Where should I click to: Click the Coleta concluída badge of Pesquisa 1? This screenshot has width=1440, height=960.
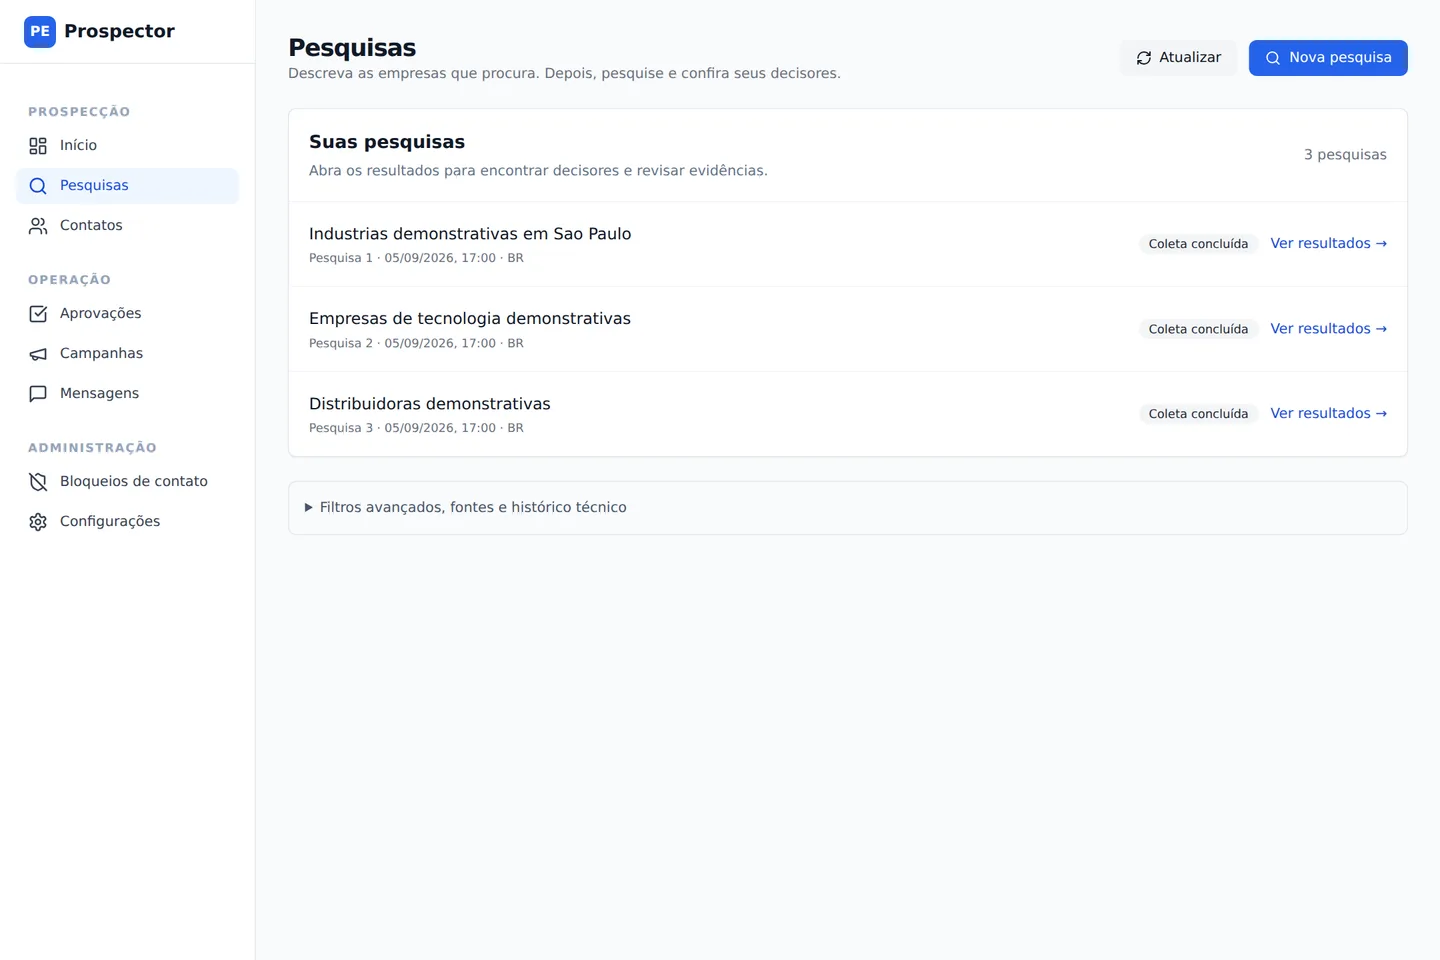pyautogui.click(x=1198, y=244)
